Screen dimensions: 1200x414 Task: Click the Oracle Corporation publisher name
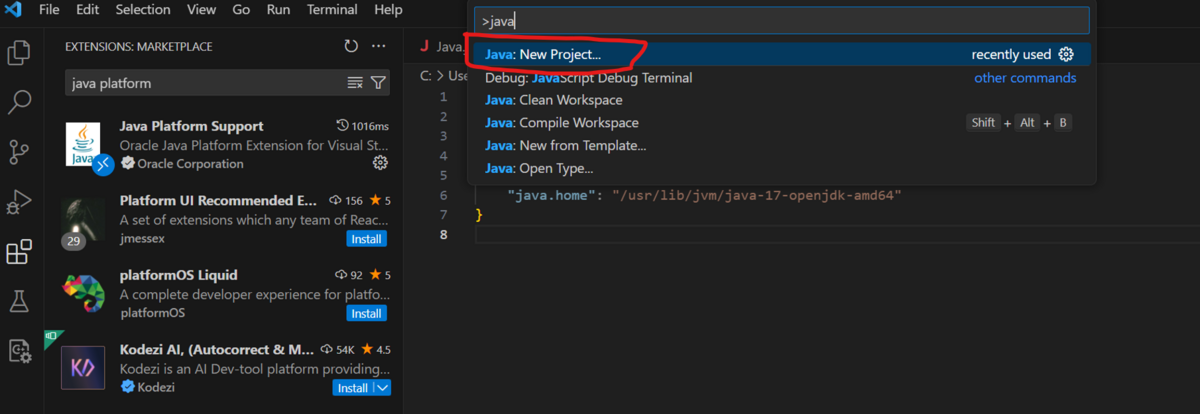[190, 164]
